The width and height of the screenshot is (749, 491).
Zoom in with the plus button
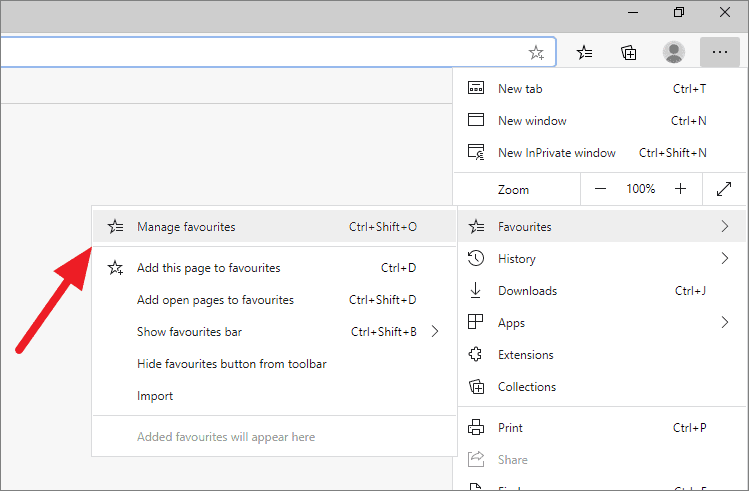[680, 189]
